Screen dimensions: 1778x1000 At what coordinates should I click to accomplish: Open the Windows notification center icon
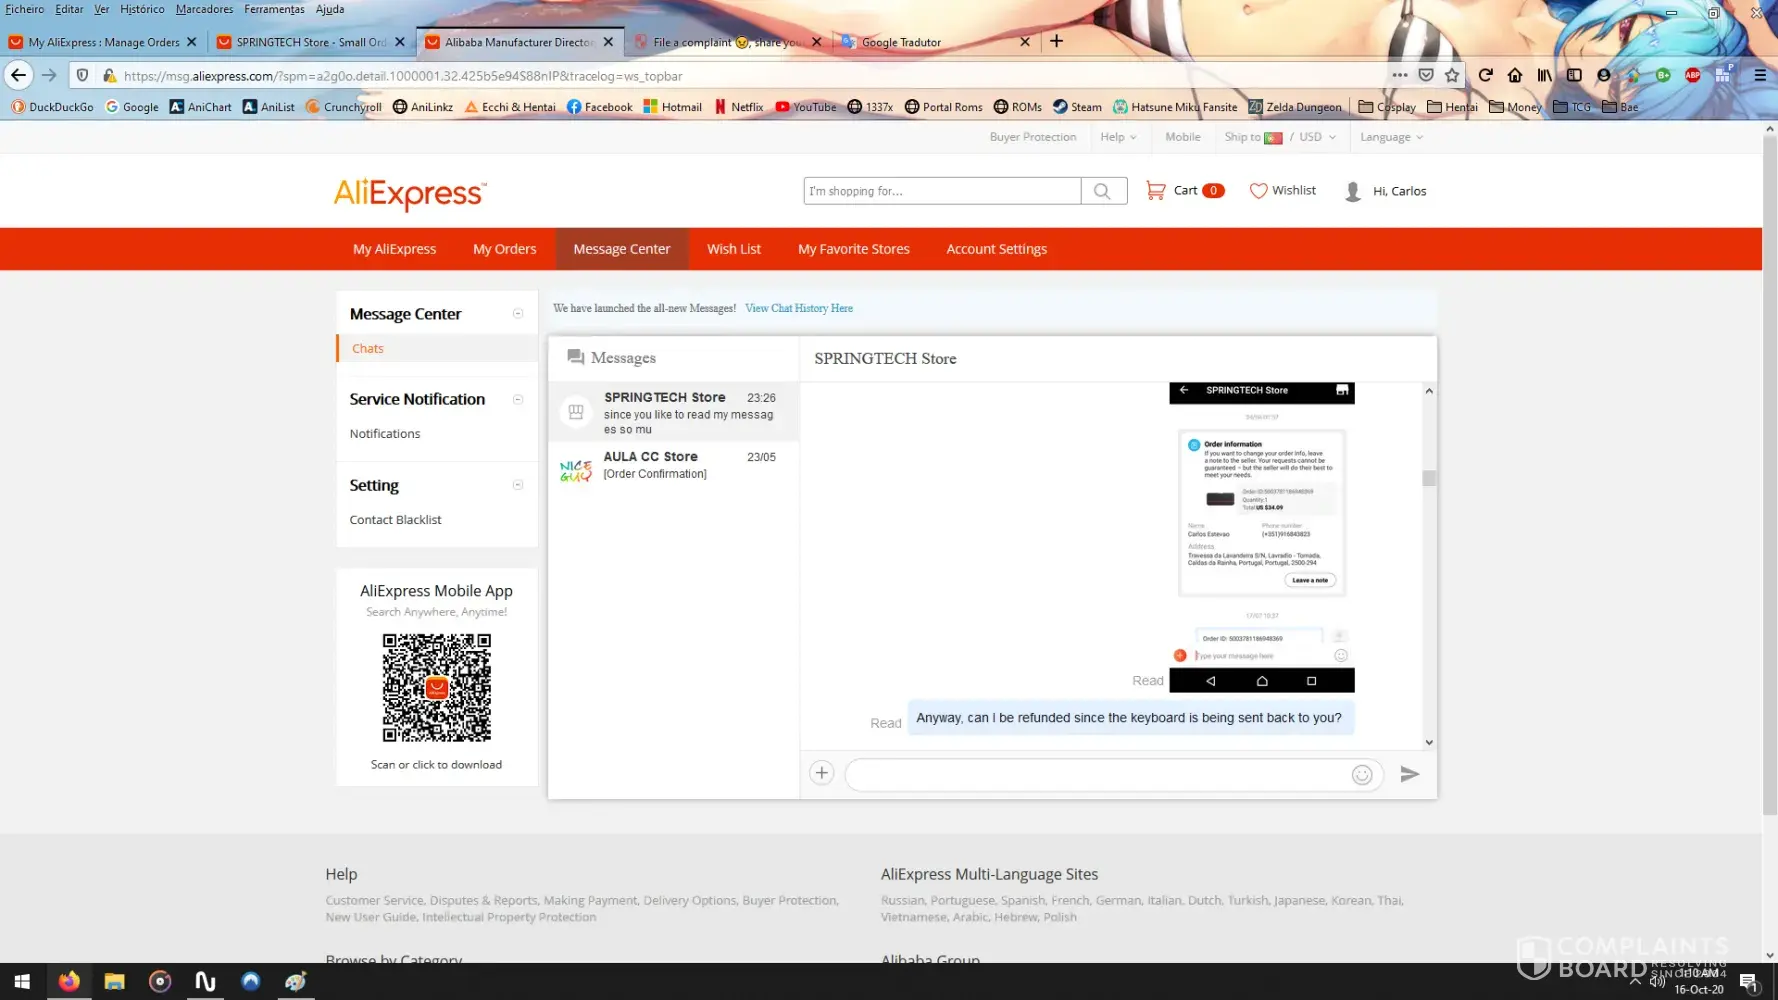click(1748, 982)
